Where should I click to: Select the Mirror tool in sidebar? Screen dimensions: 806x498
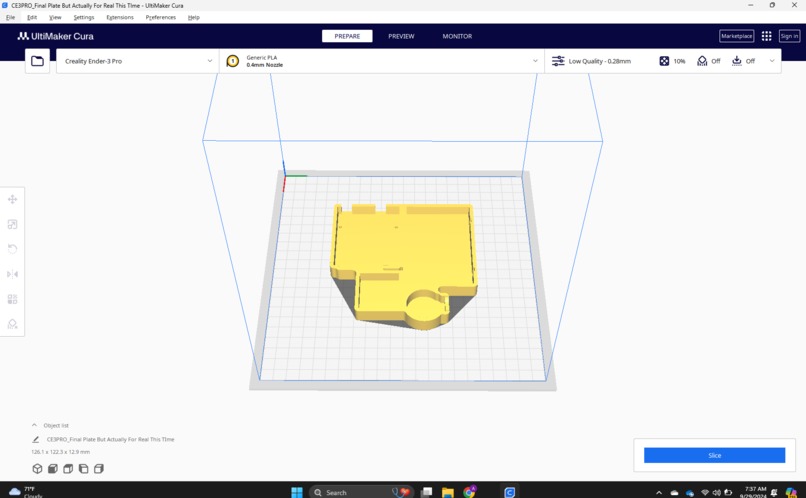click(x=12, y=274)
